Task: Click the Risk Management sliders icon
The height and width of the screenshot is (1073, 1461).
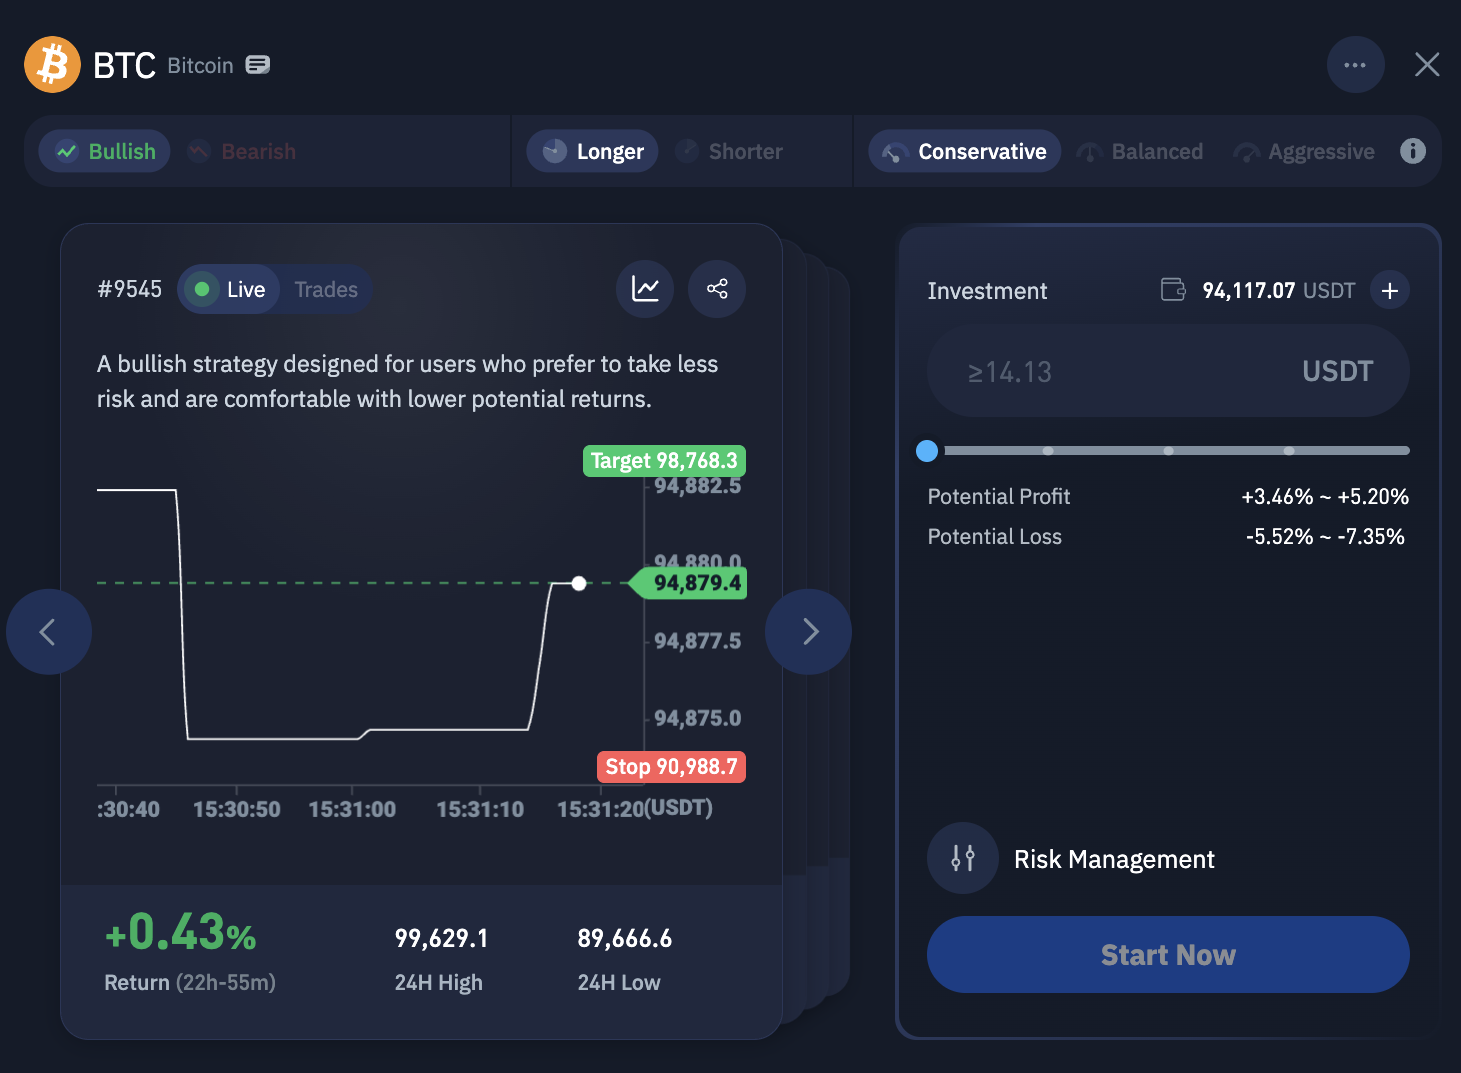Action: 962,858
